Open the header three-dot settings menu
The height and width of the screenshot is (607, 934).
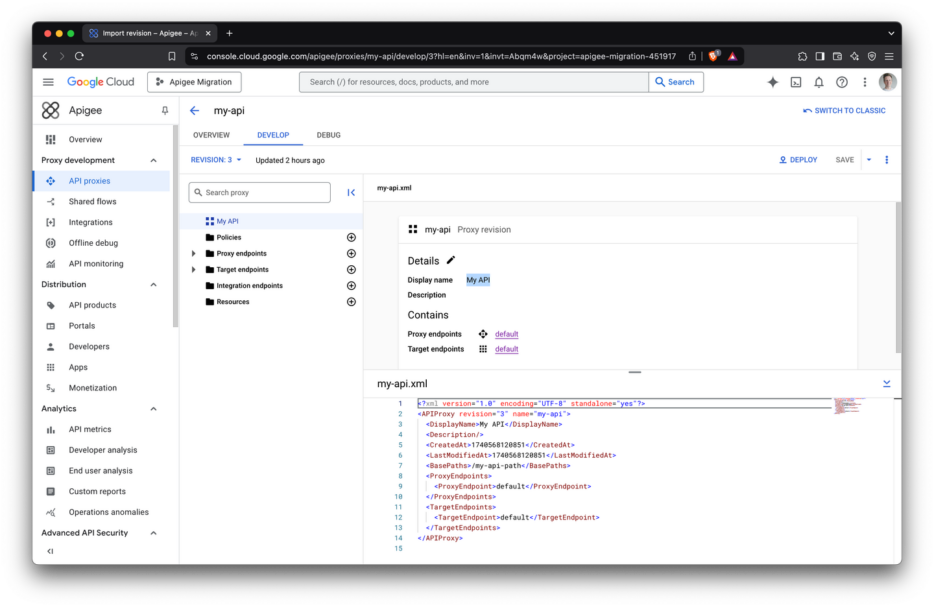tap(865, 82)
